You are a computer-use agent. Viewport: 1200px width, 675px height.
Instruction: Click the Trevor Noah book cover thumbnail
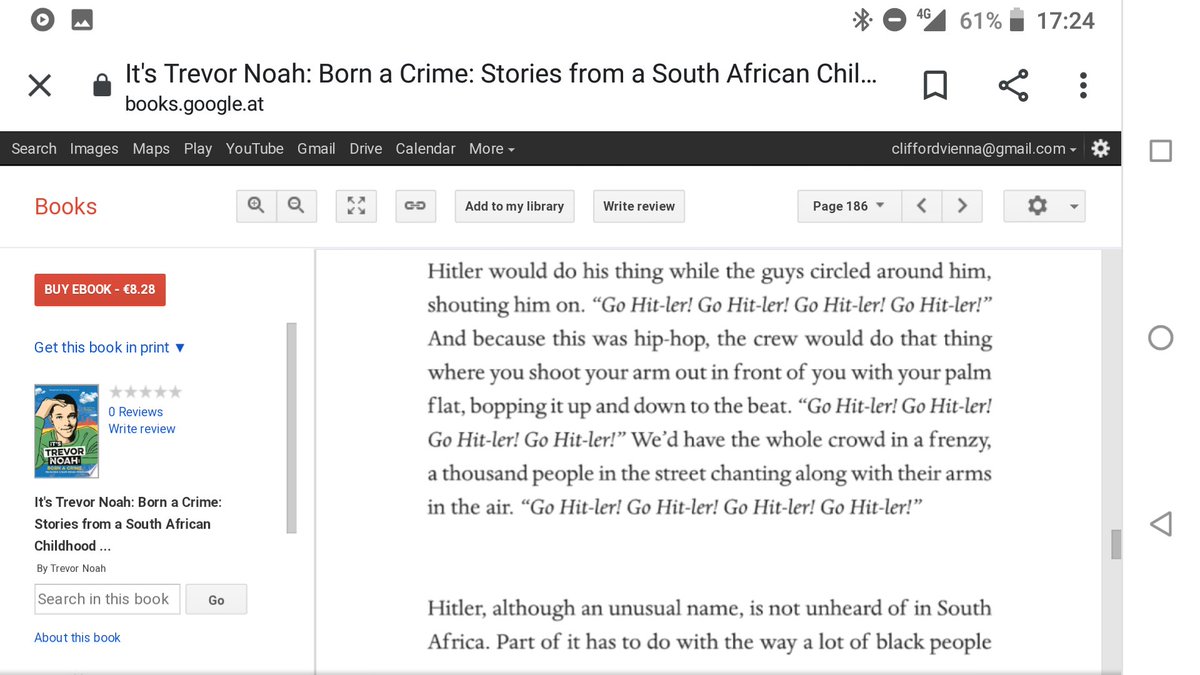[x=67, y=430]
